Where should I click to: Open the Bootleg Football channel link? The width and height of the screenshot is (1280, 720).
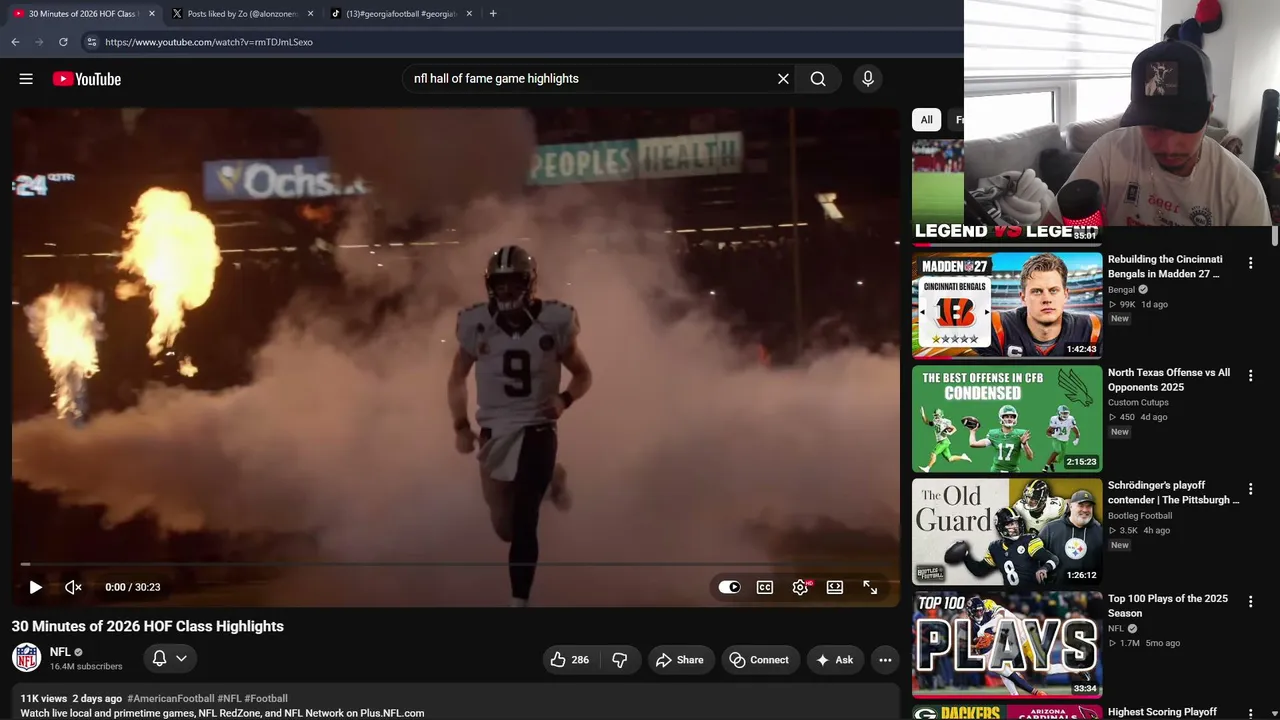pos(1140,516)
